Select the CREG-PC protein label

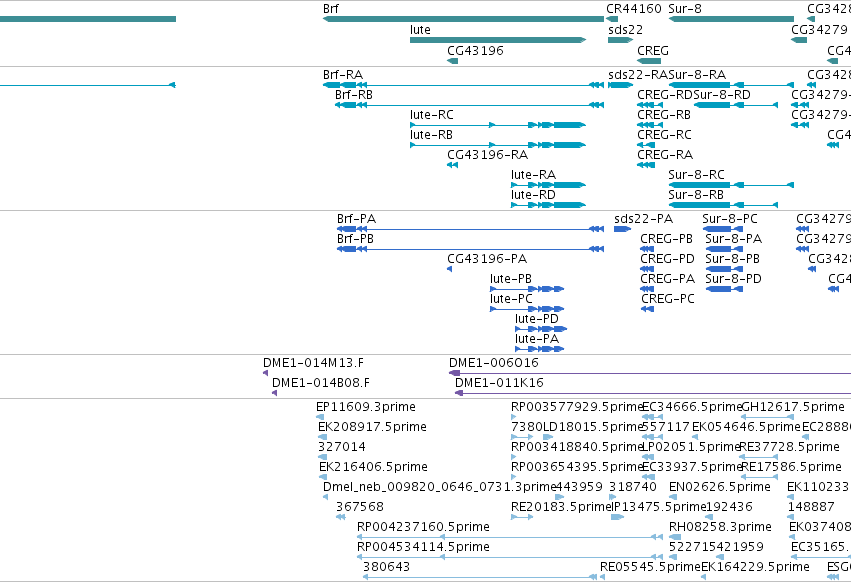[x=668, y=299]
